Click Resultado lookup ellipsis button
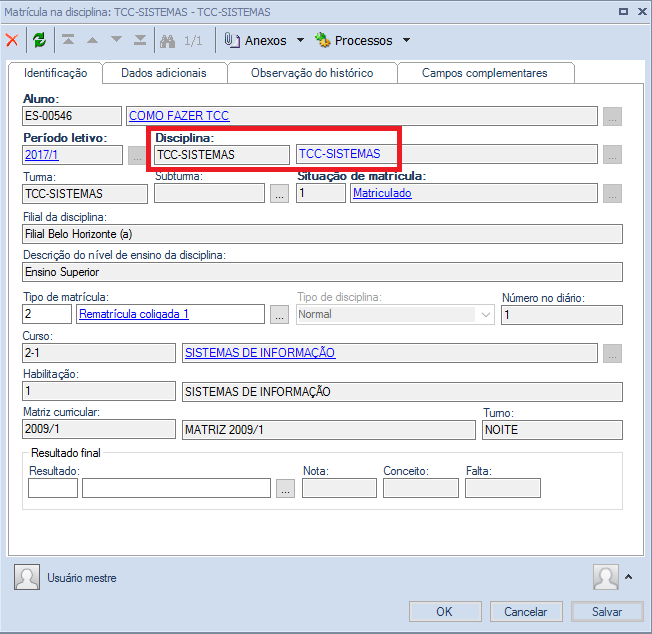 285,488
